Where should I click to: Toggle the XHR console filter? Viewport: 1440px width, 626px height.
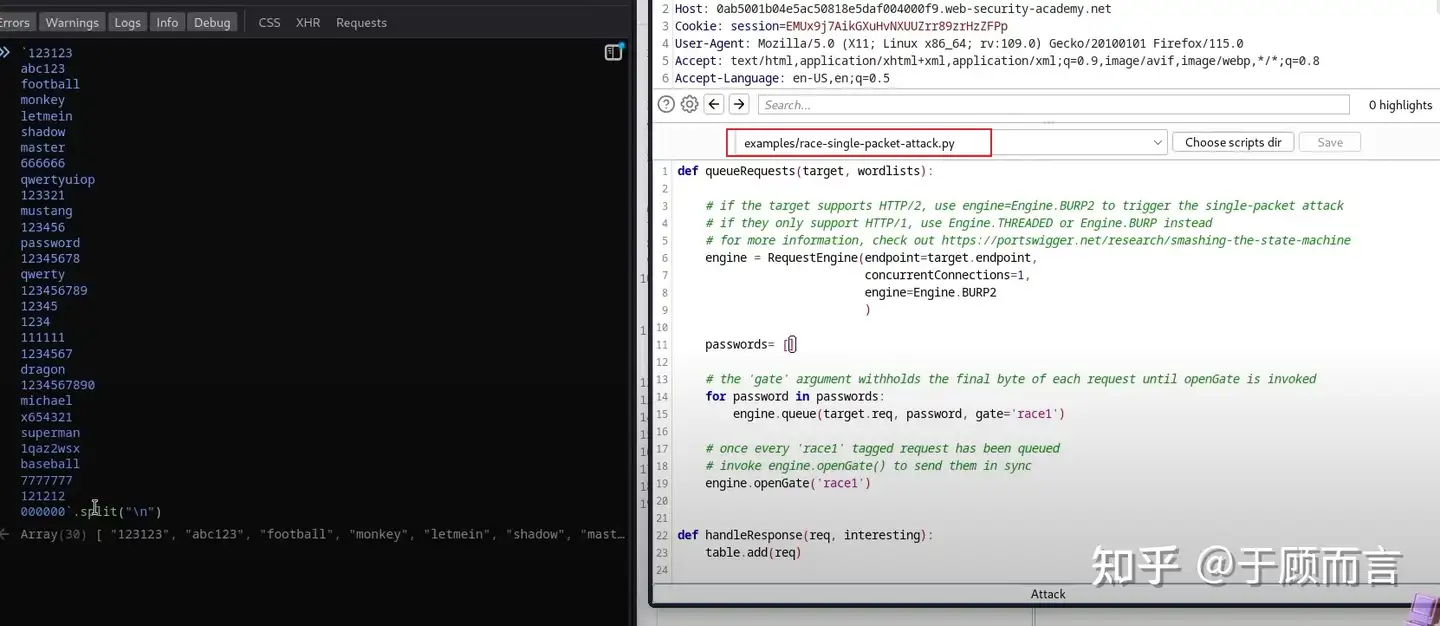pos(308,22)
